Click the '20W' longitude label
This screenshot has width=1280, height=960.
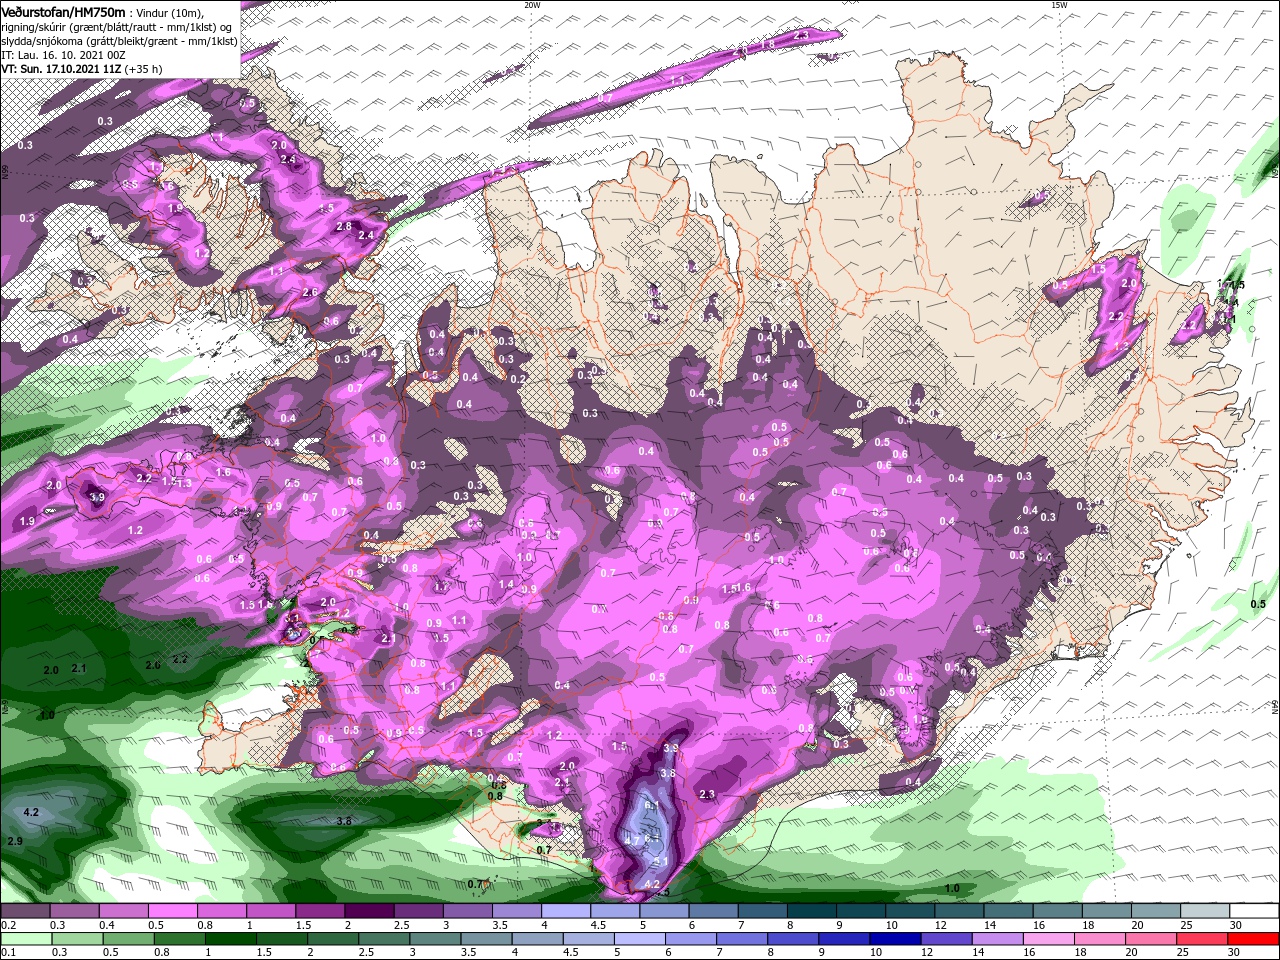[x=532, y=5]
